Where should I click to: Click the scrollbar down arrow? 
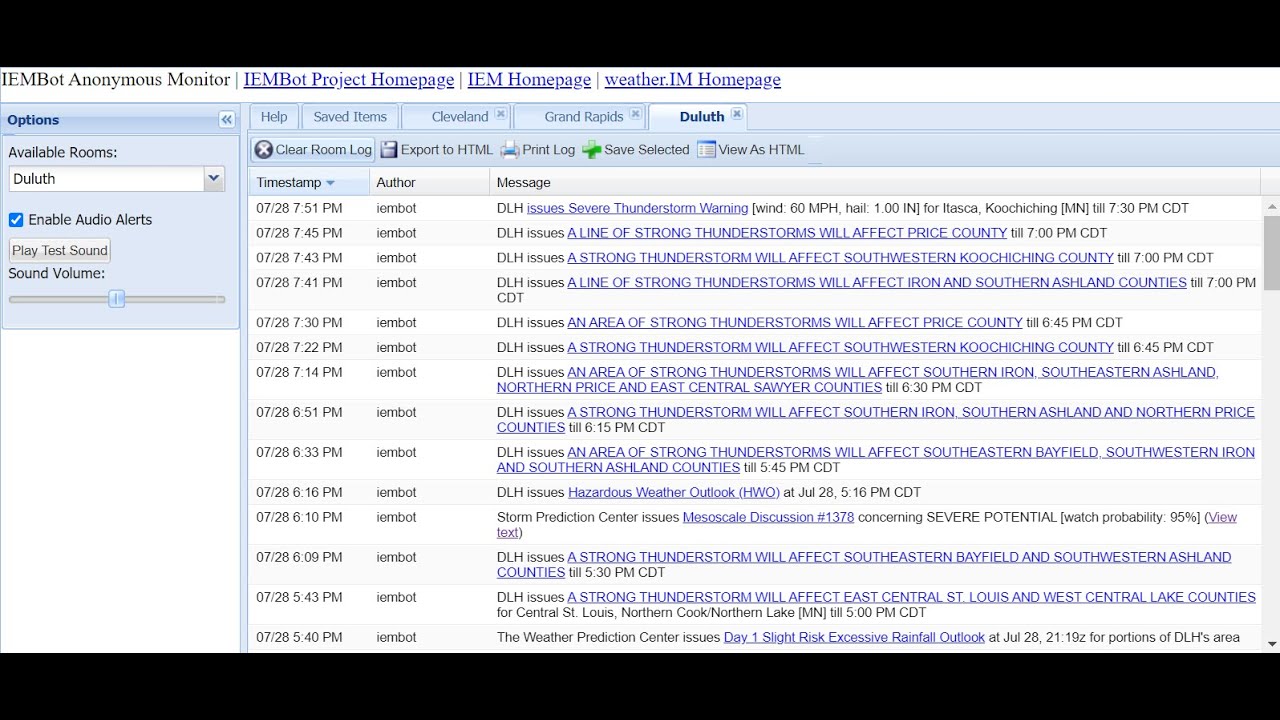(x=1271, y=644)
